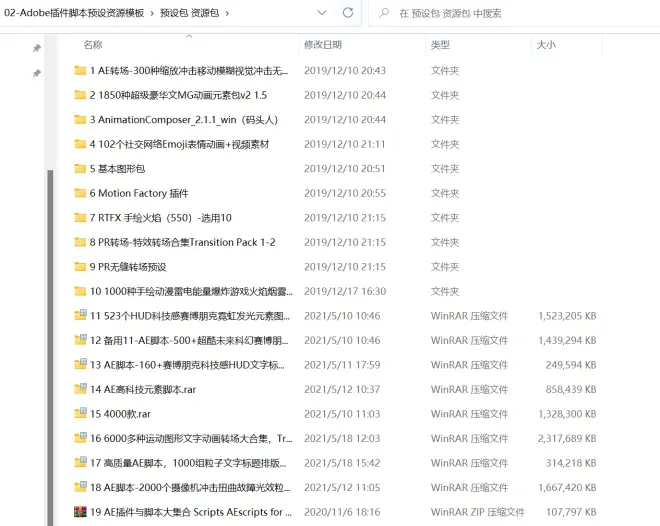
Task: Click archive icon beside '15 4000款.rar'
Action: (80, 413)
